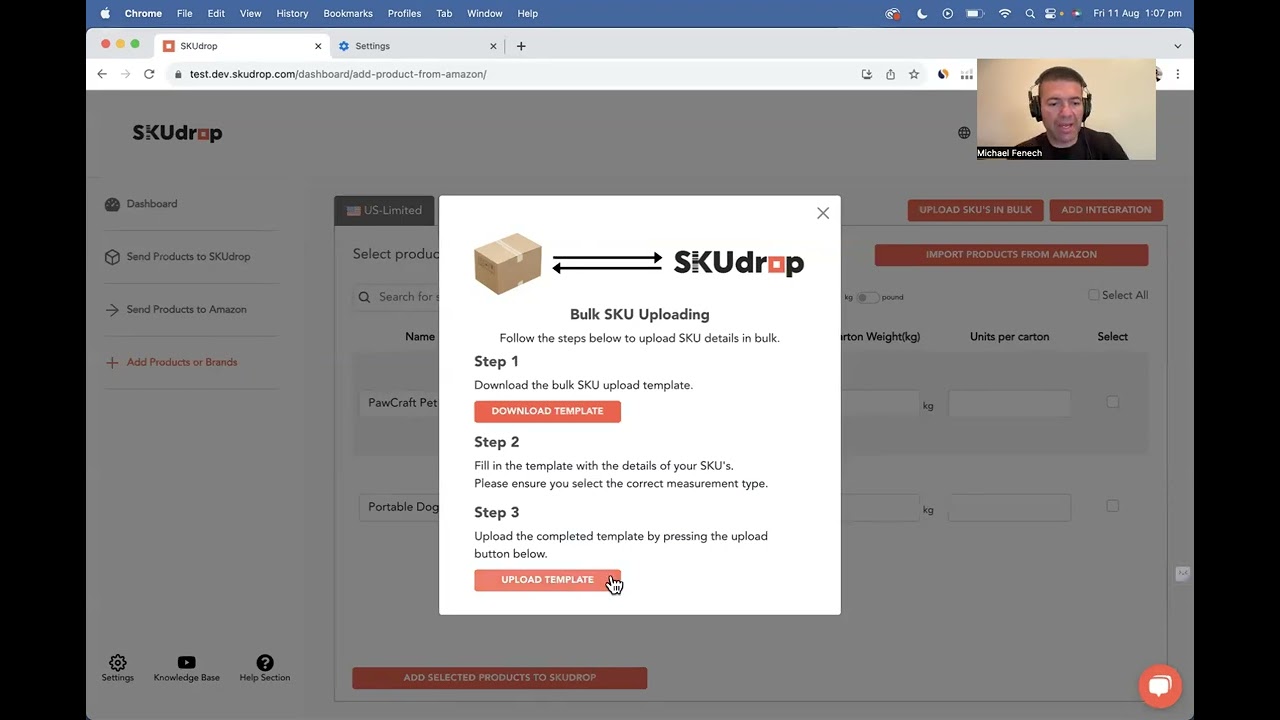Click Upload SKU's in Bulk button
This screenshot has height=720, width=1280.
(x=975, y=210)
